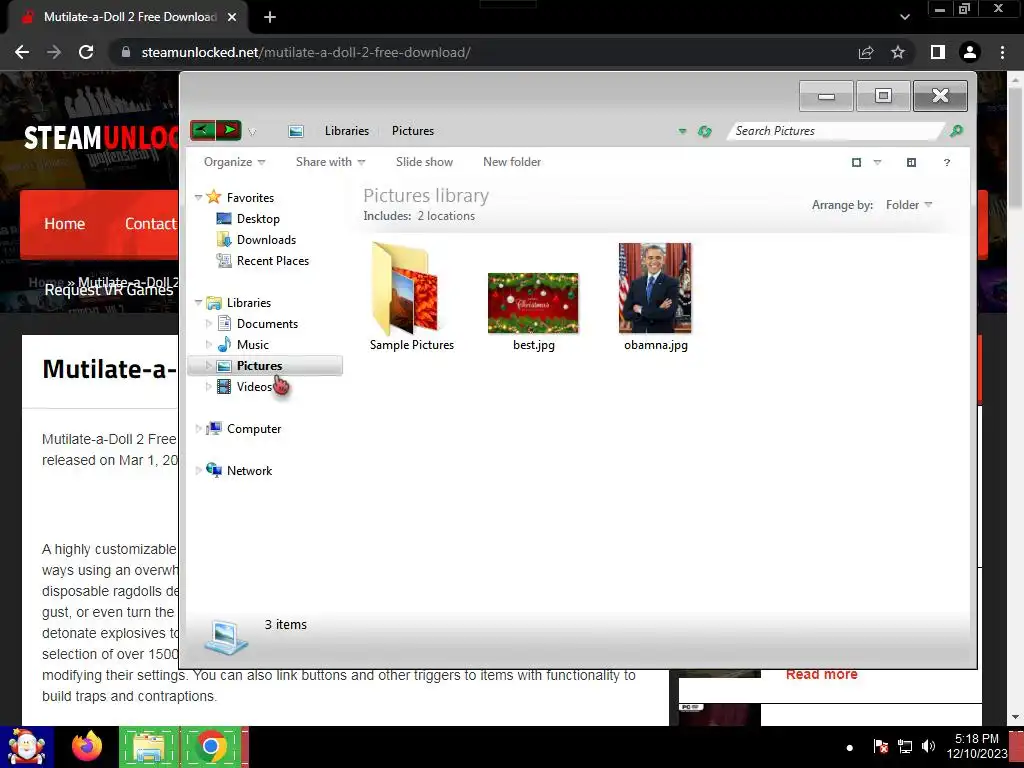Select Network in navigation pane
This screenshot has width=1024, height=768.
coord(249,471)
